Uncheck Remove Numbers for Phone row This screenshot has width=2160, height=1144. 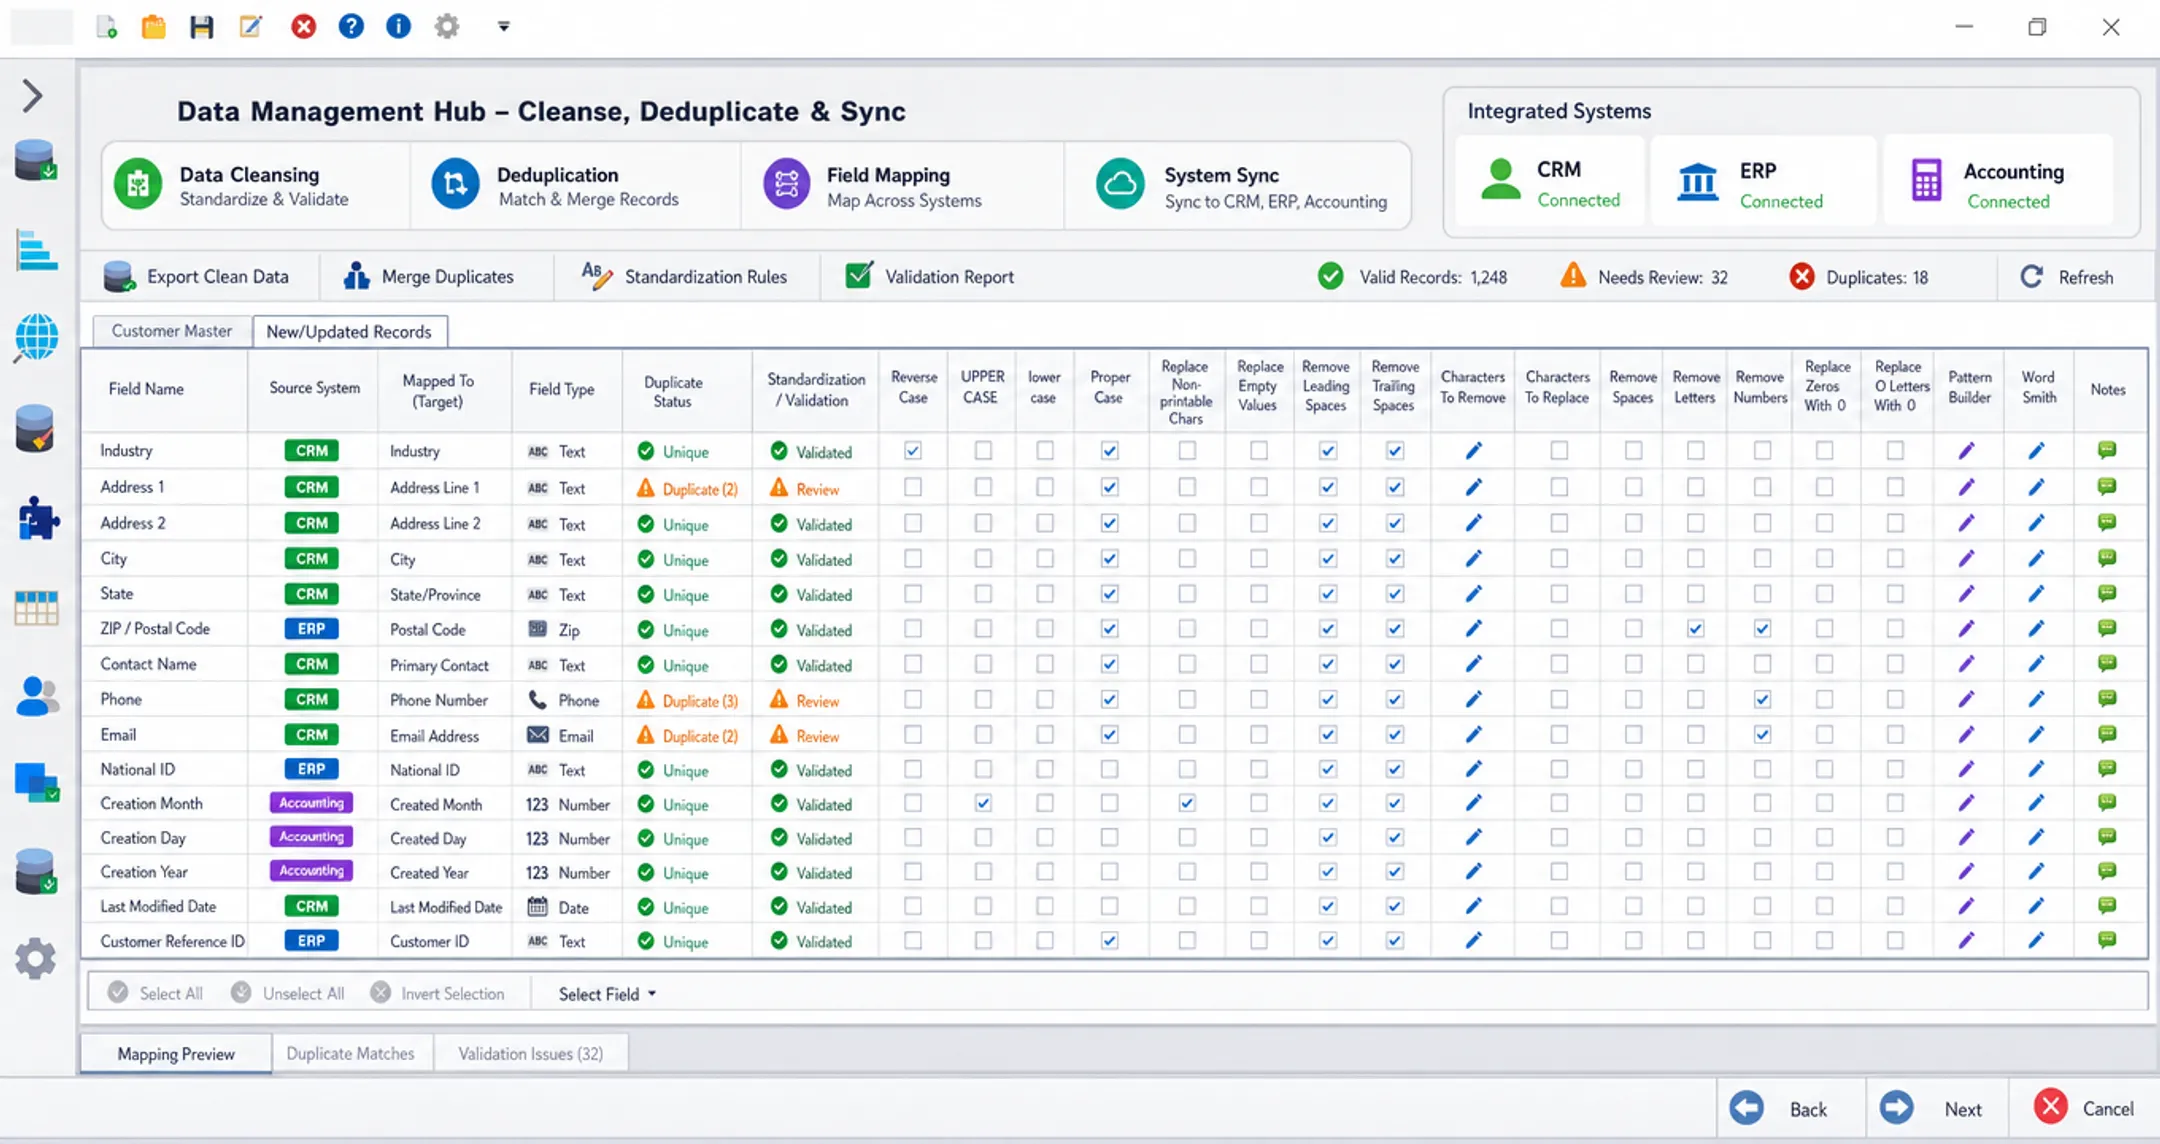tap(1762, 699)
